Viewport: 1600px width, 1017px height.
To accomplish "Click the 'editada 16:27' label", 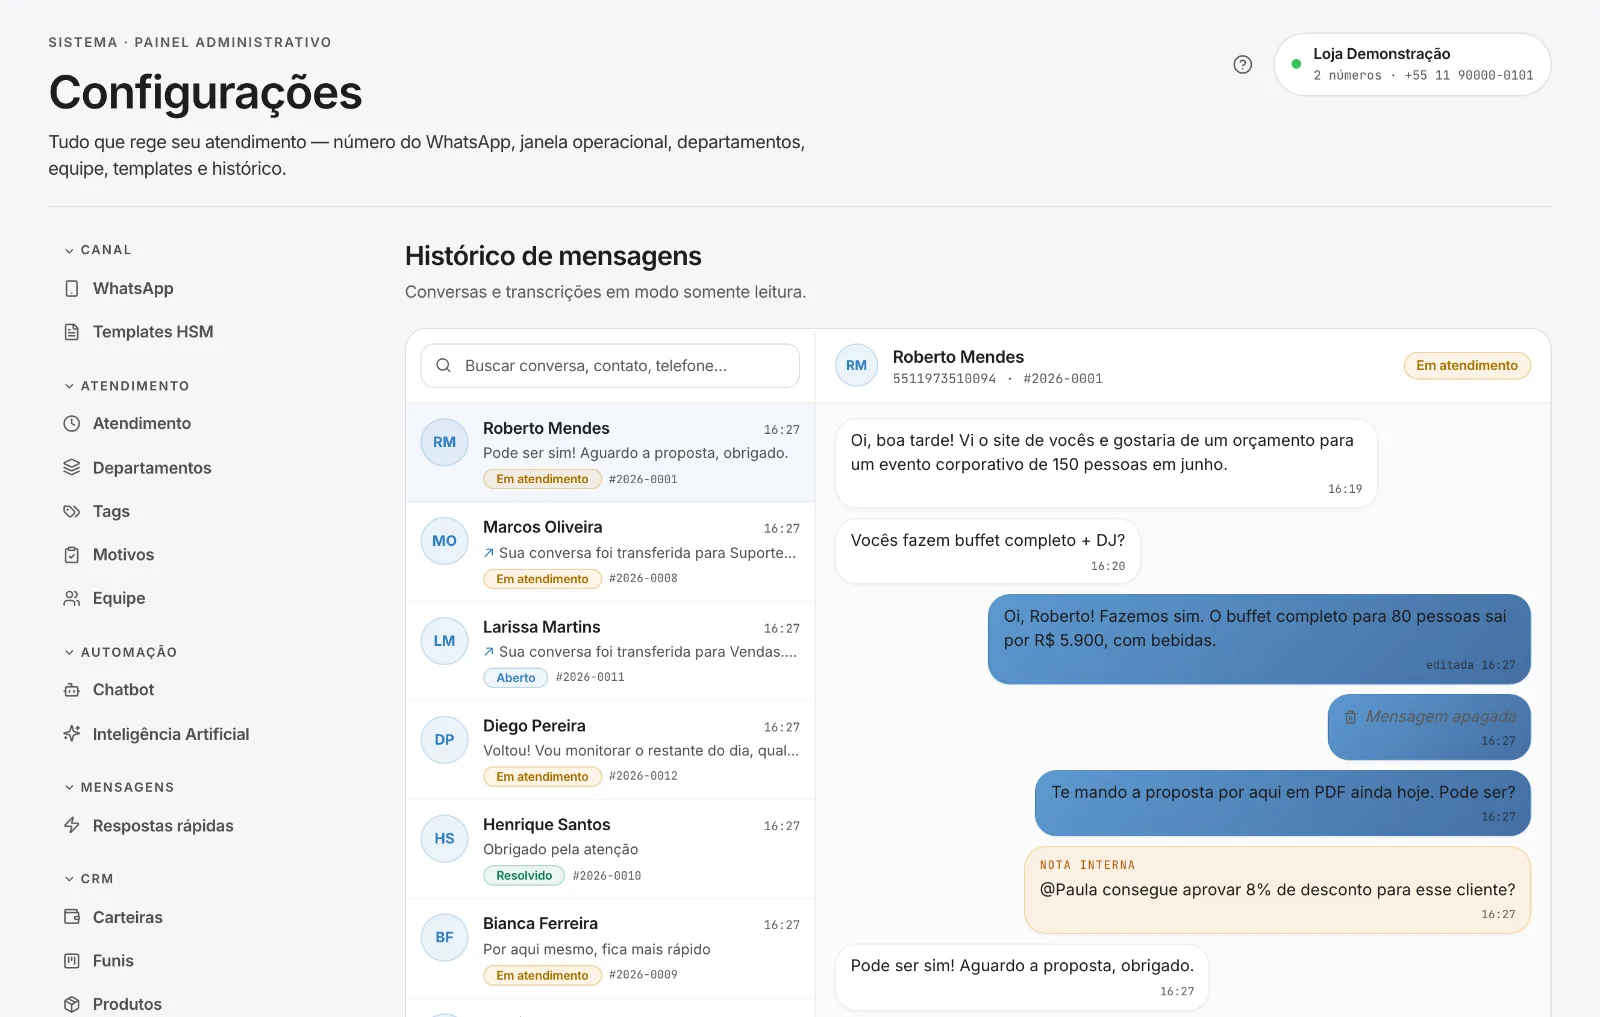I will point(1470,665).
